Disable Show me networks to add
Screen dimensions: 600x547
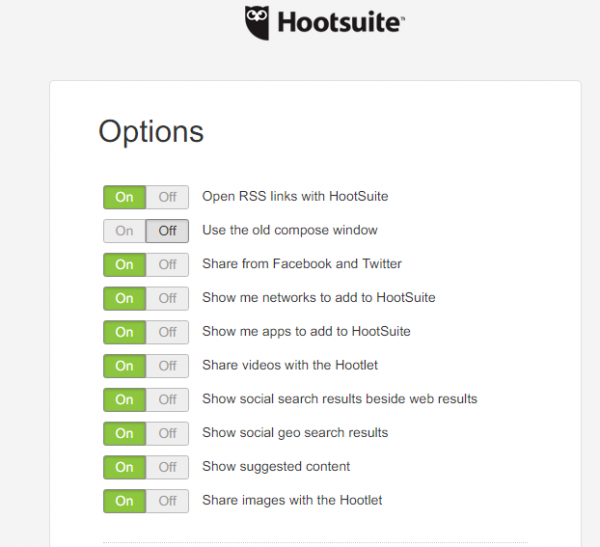click(167, 298)
